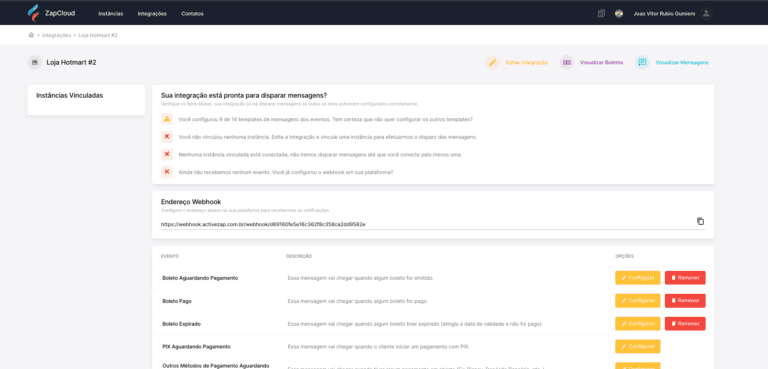768x369 pixels.
Task: Click the Loja Hotmart #2 store icon
Action: click(34, 62)
